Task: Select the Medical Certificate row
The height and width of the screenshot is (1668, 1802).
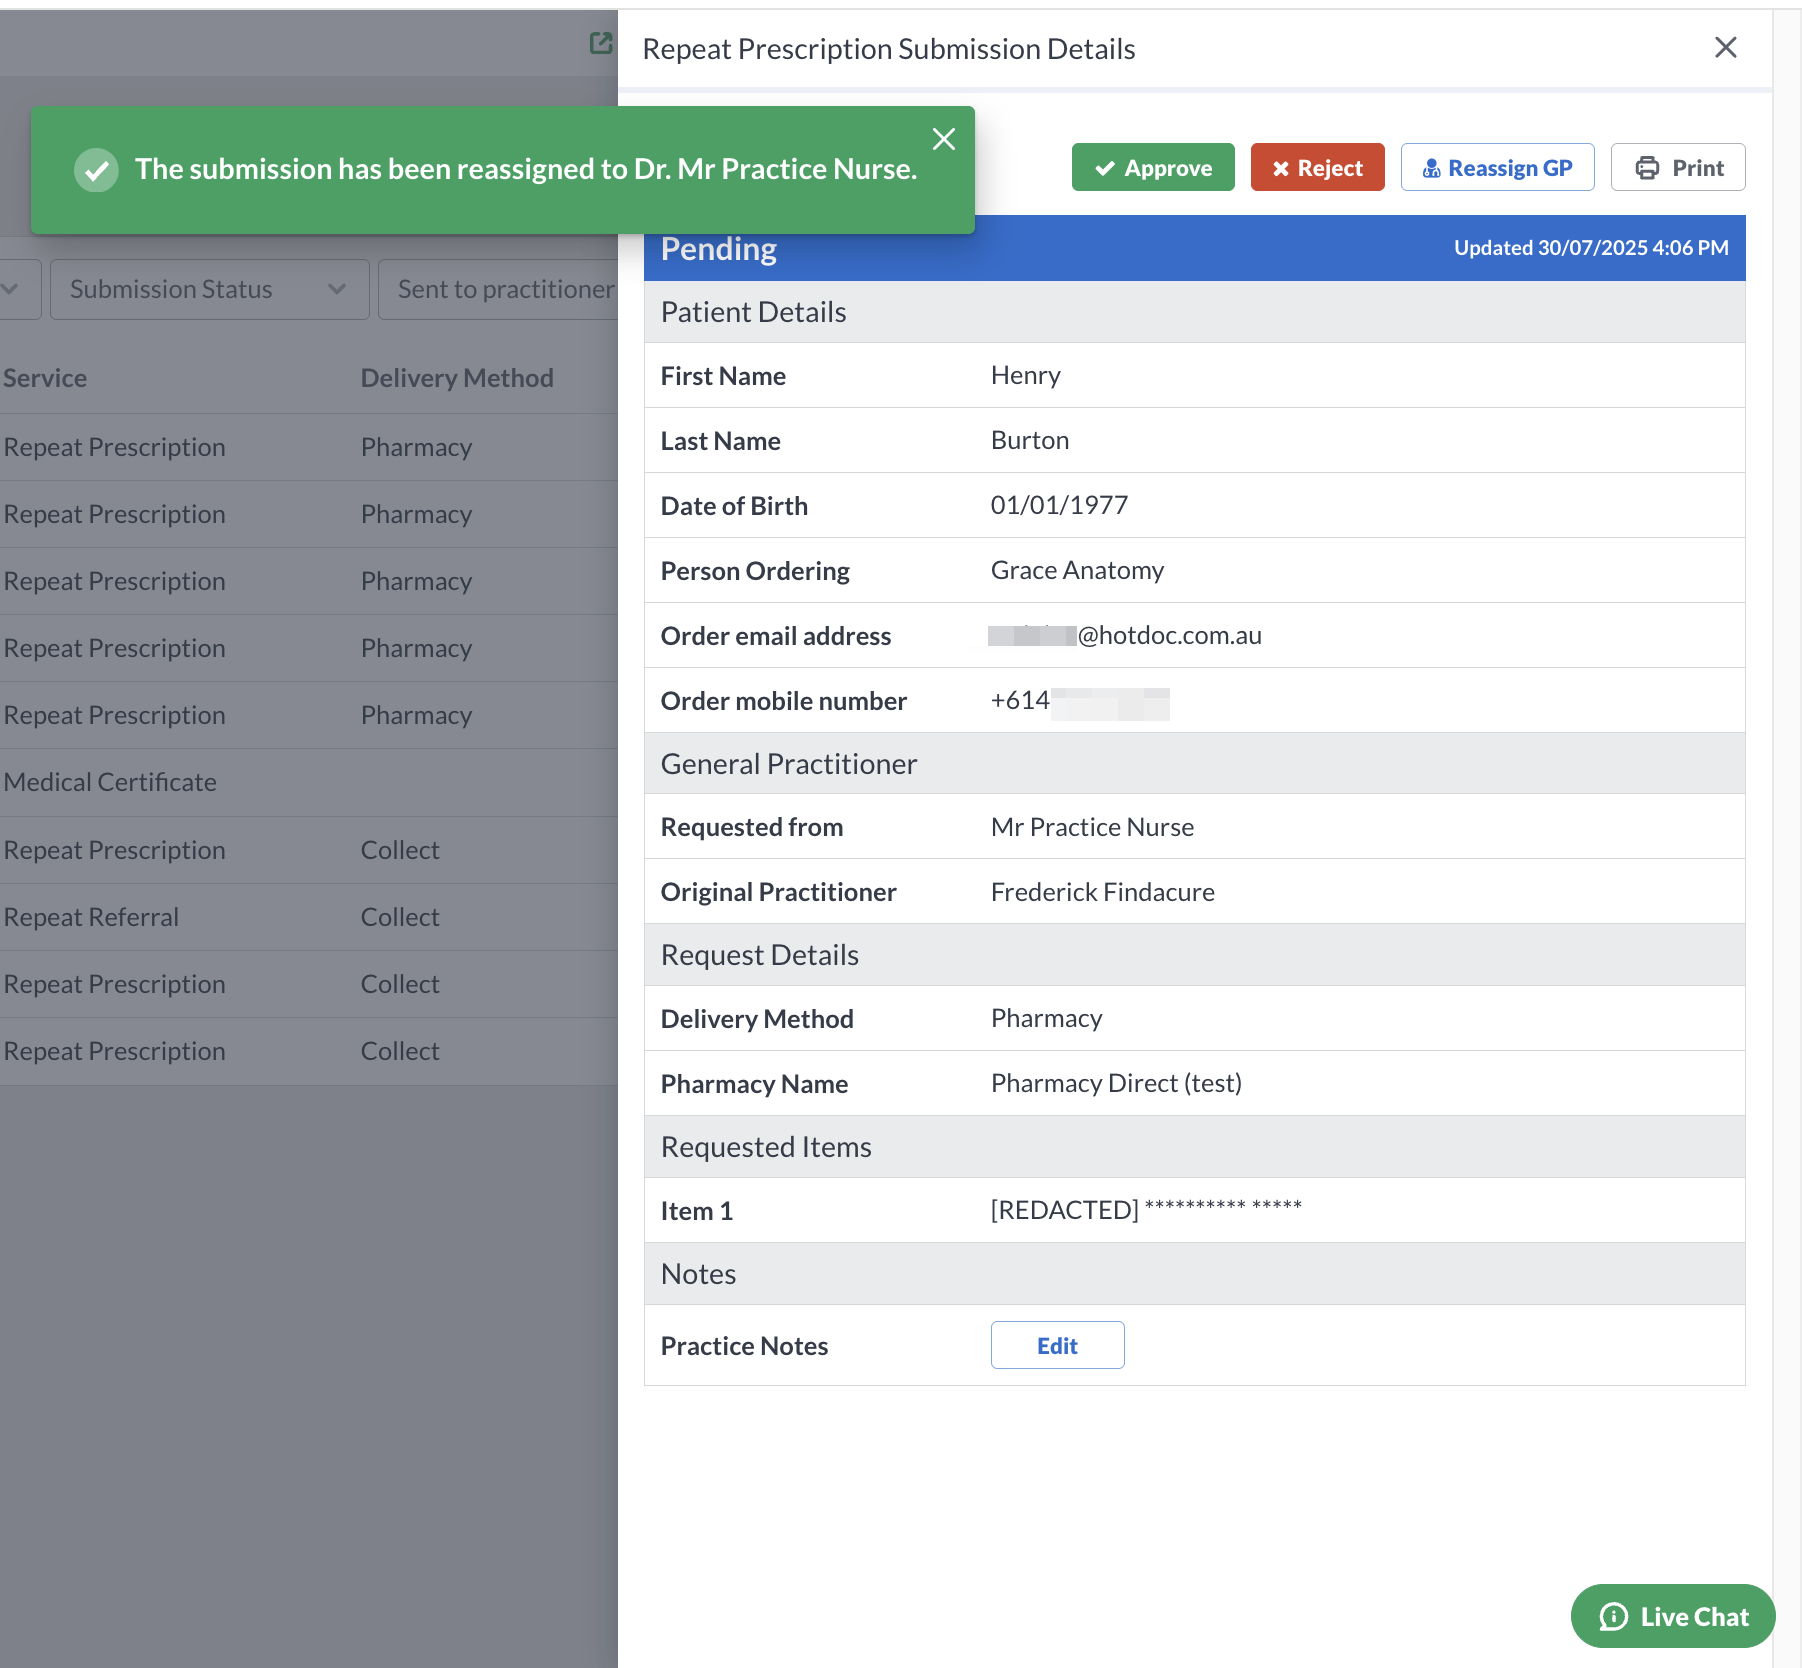Action: pyautogui.click(x=309, y=782)
